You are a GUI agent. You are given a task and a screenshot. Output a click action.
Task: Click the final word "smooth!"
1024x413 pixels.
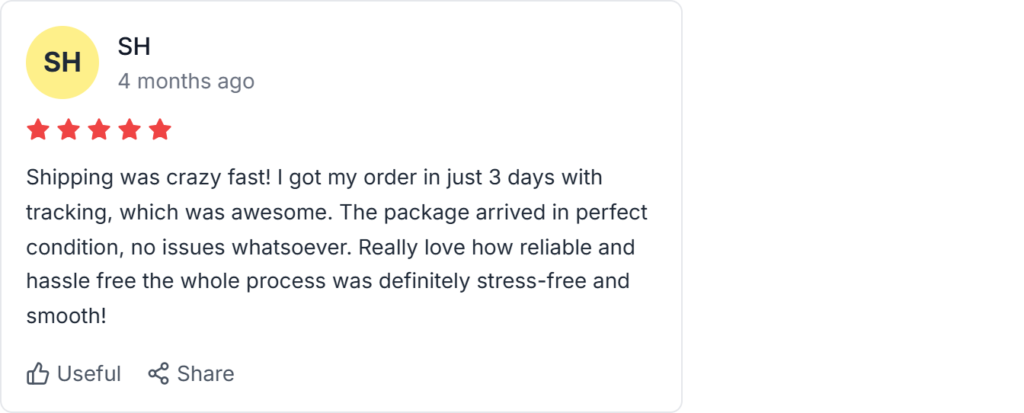66,315
